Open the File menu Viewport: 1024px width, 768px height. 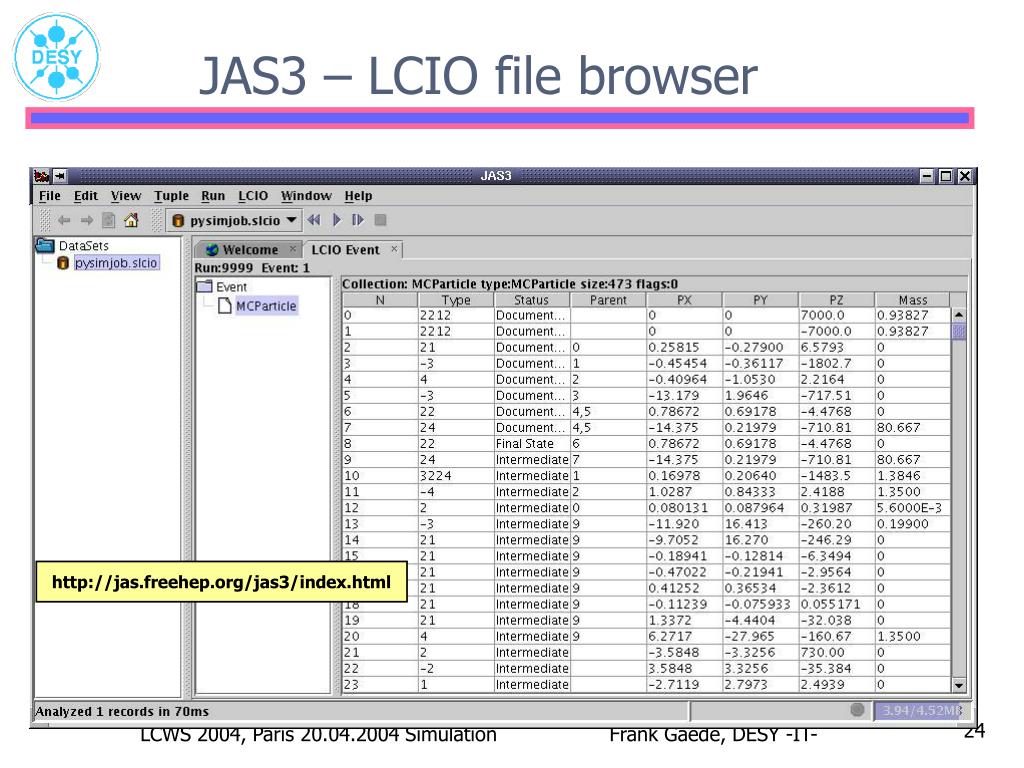coord(50,196)
